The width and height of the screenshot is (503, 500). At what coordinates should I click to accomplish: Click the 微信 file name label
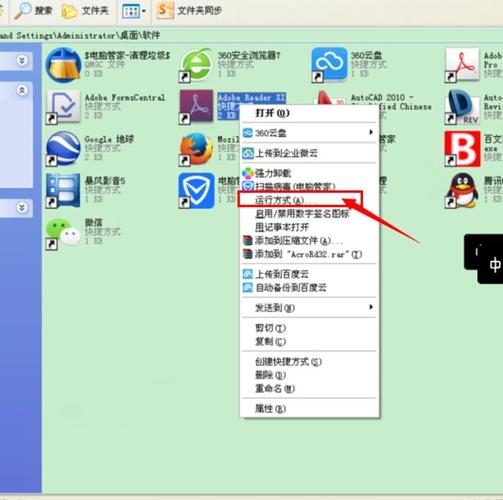tap(94, 222)
